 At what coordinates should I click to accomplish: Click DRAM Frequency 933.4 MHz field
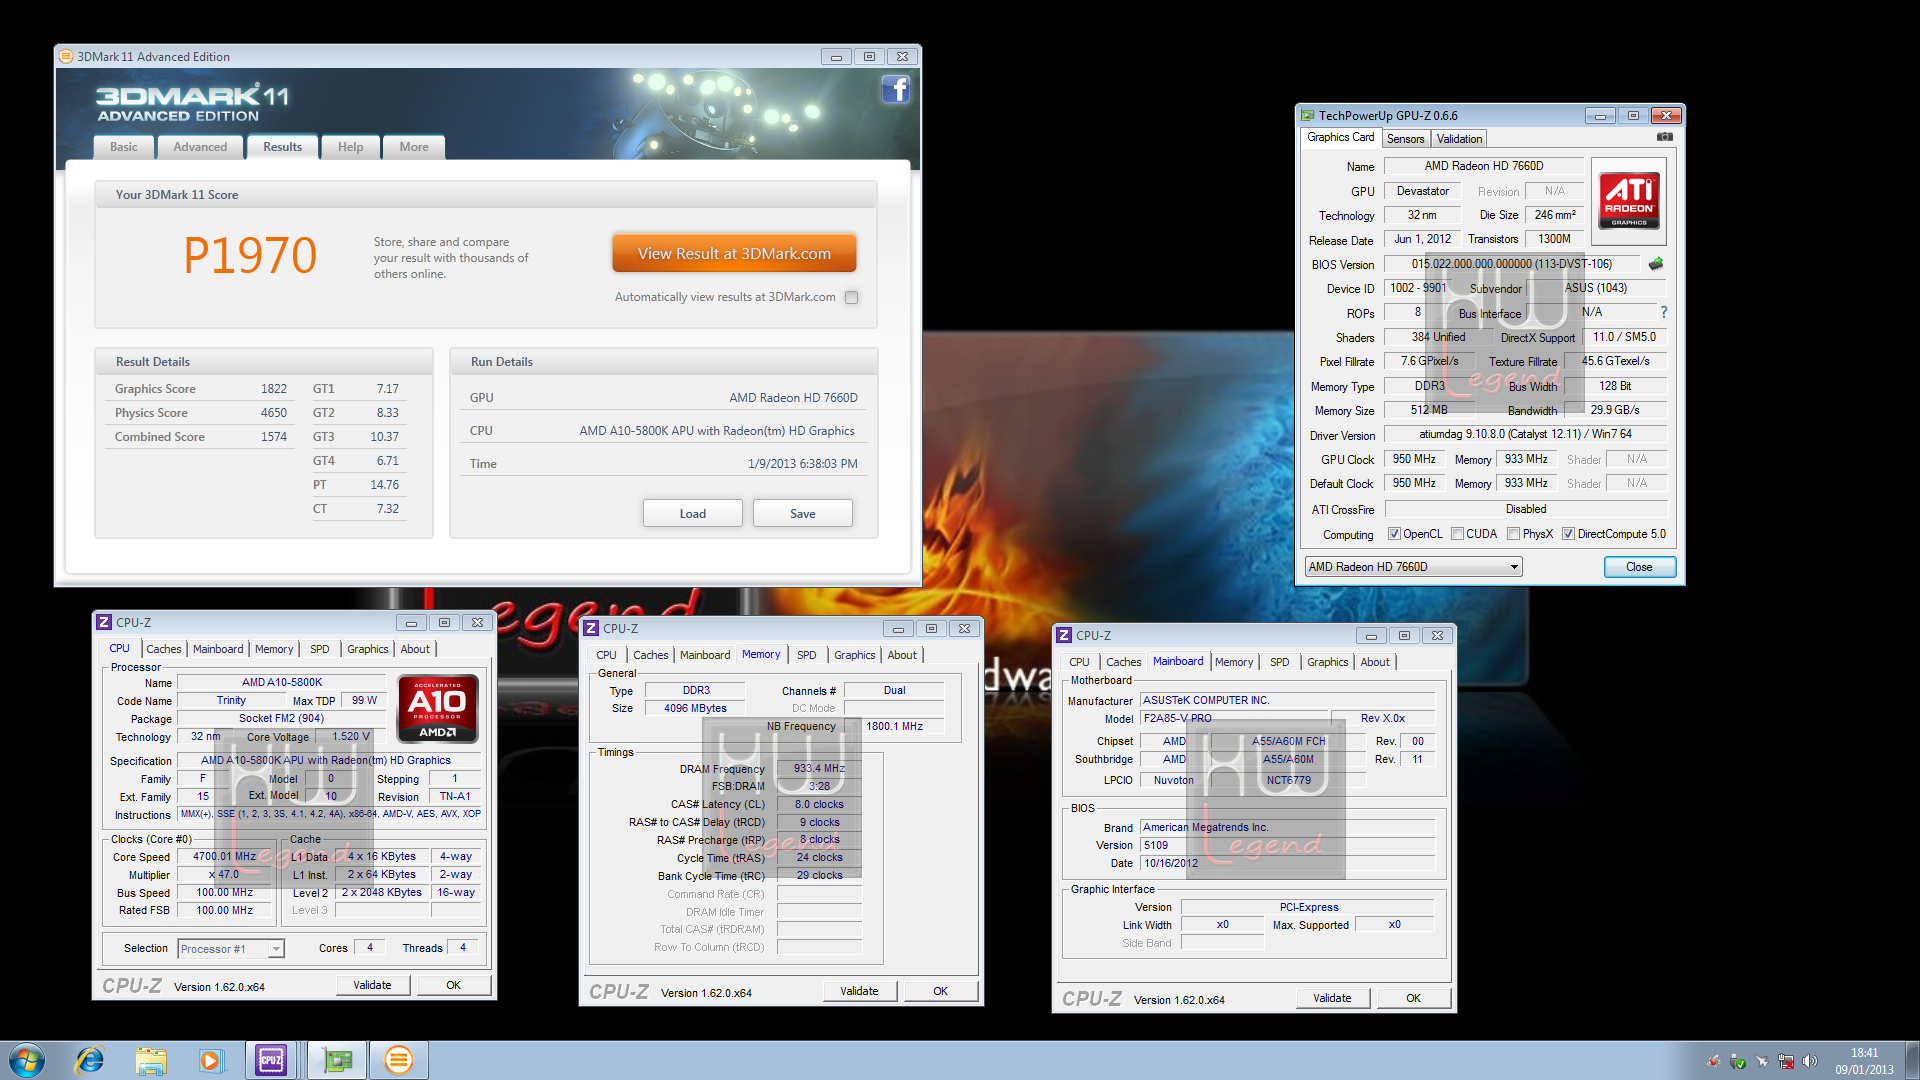point(819,769)
